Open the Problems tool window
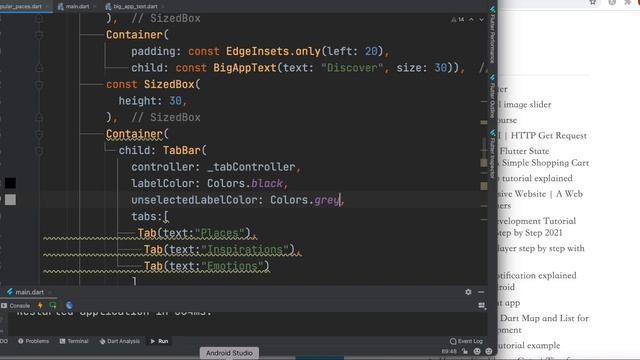 pos(33,341)
